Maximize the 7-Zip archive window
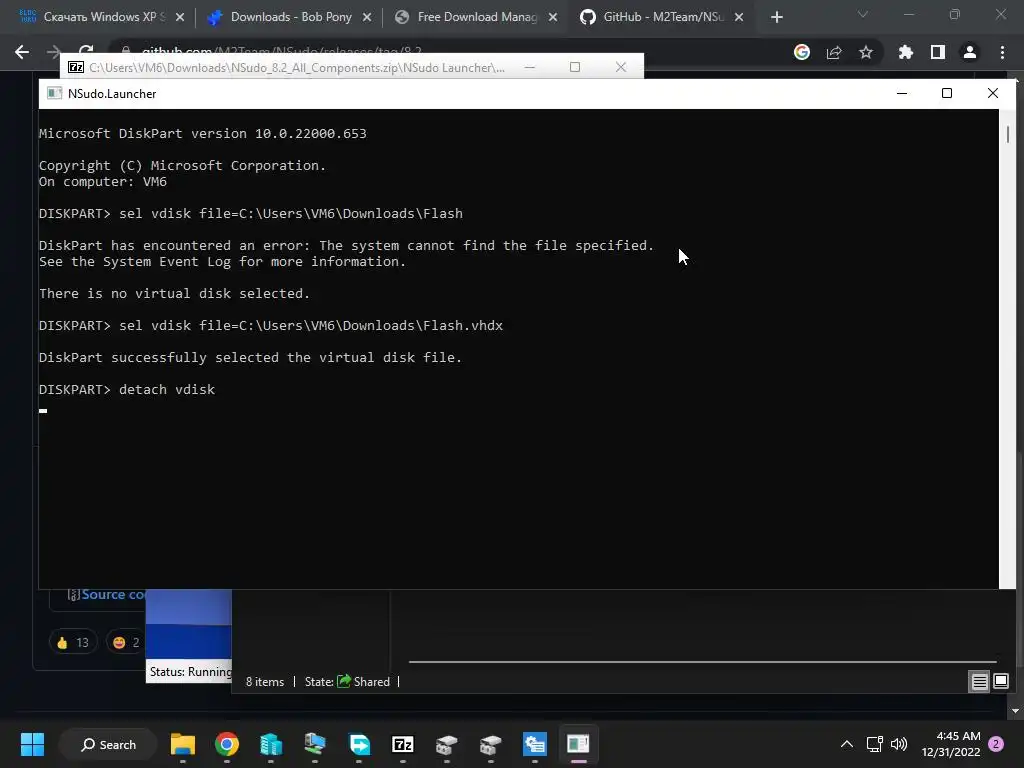Viewport: 1024px width, 768px height. (575, 67)
